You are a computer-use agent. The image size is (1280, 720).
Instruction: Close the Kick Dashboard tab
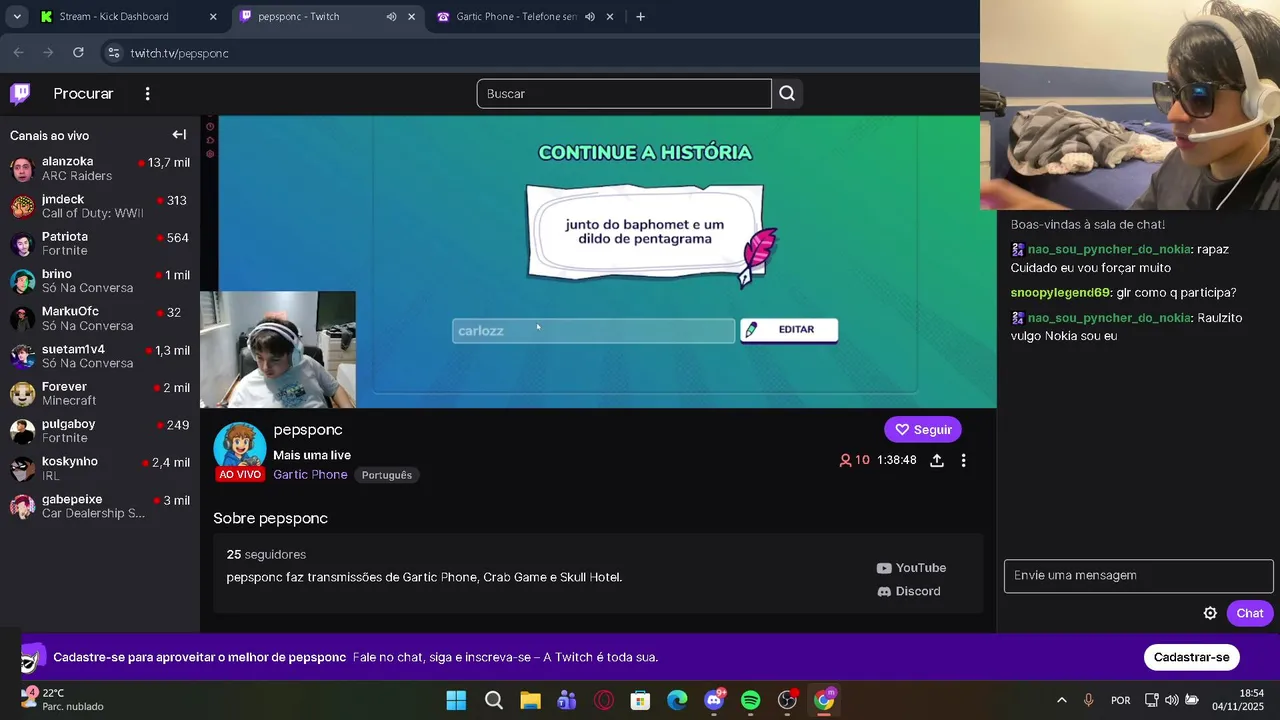[213, 17]
